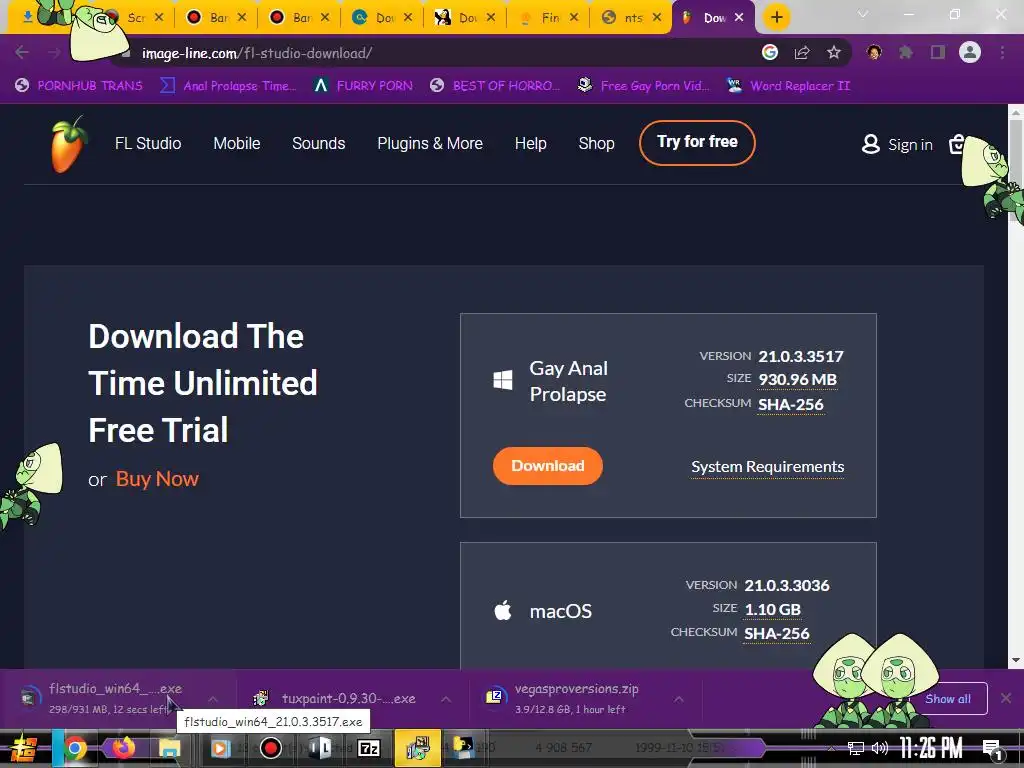Expand options for tuxpaint download
Viewport: 1024px width, 768px height.
click(x=445, y=699)
